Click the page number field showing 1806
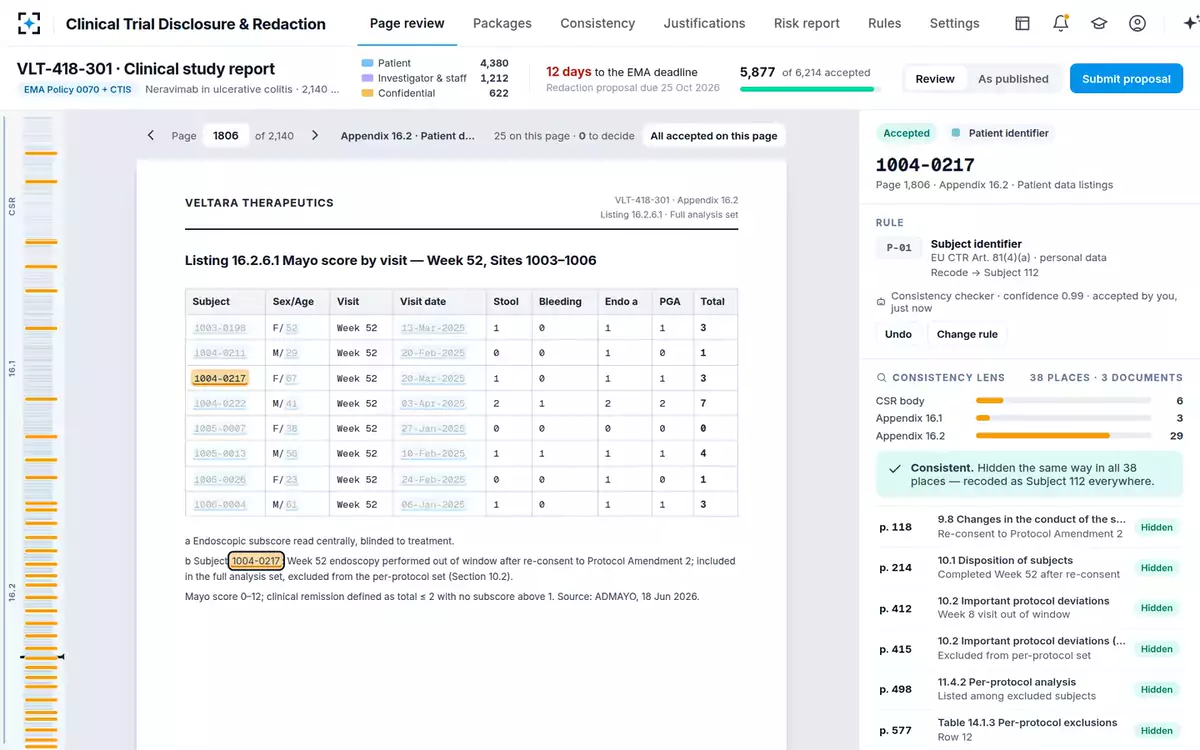This screenshot has width=1200, height=750. click(x=226, y=135)
